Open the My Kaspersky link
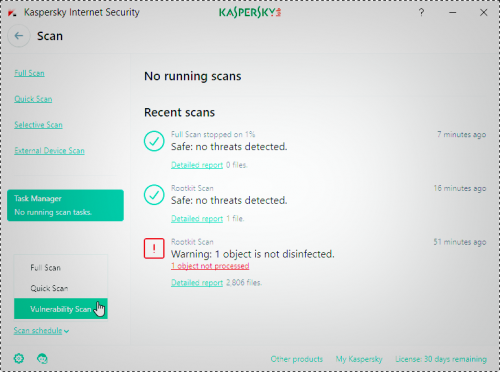Image resolution: width=500 pixels, height=372 pixels. [359, 359]
